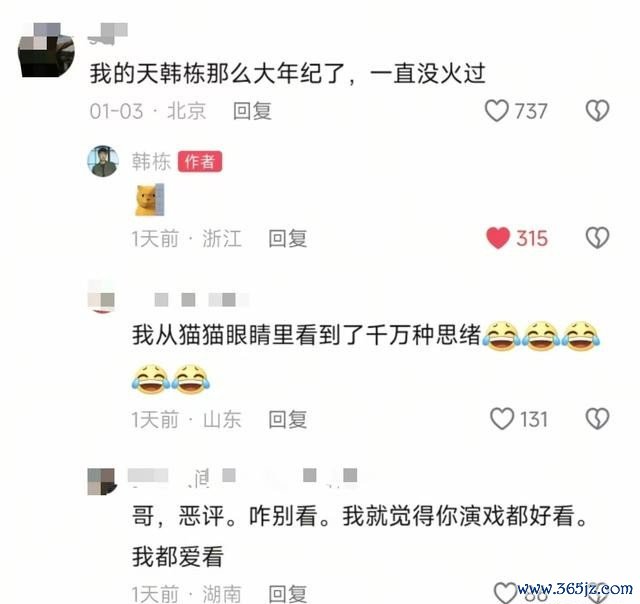Tap the red 作者 badge
The width and height of the screenshot is (640, 604).
[200, 162]
